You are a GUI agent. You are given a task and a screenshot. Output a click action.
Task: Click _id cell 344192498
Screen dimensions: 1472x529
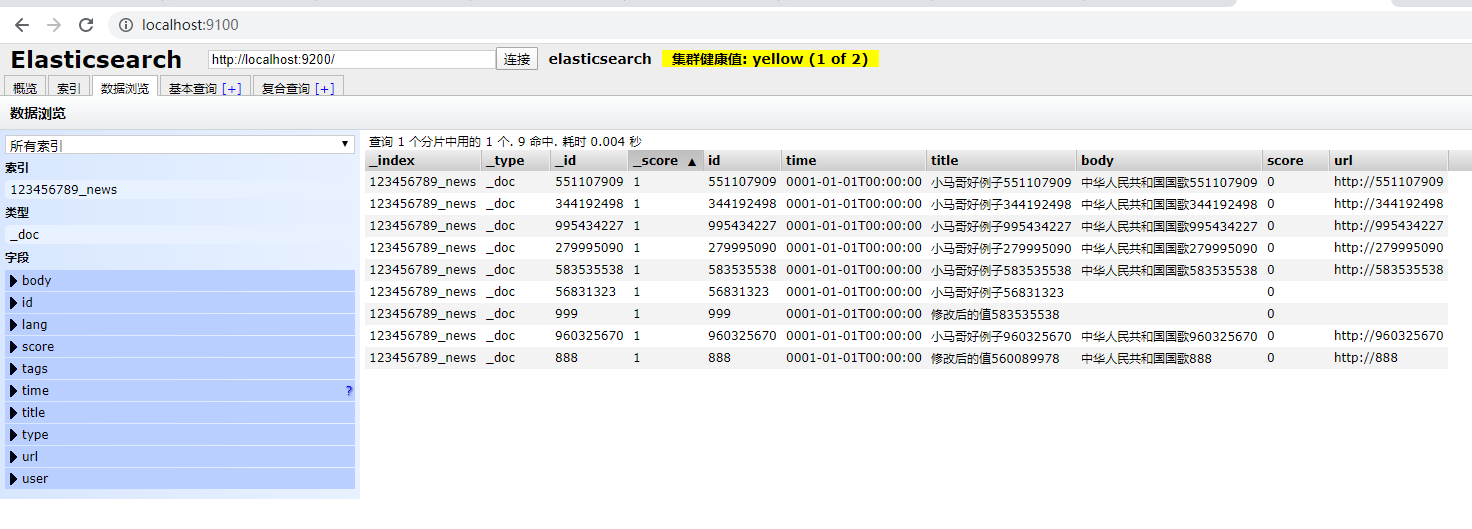(589, 204)
